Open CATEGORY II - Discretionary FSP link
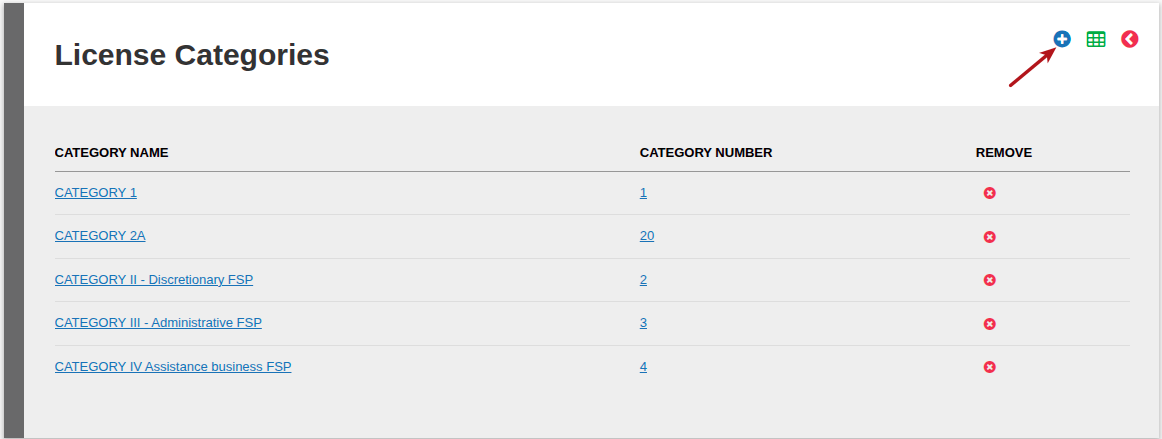This screenshot has width=1162, height=439. coord(154,280)
